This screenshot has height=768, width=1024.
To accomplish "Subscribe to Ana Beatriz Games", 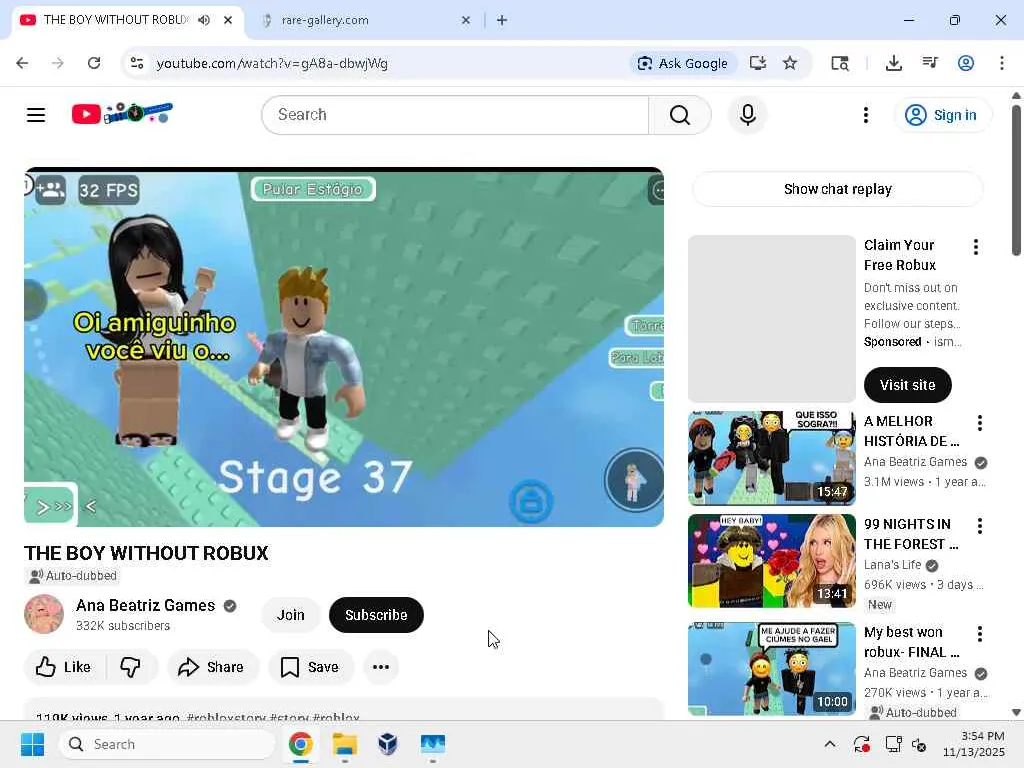I will click(x=376, y=615).
